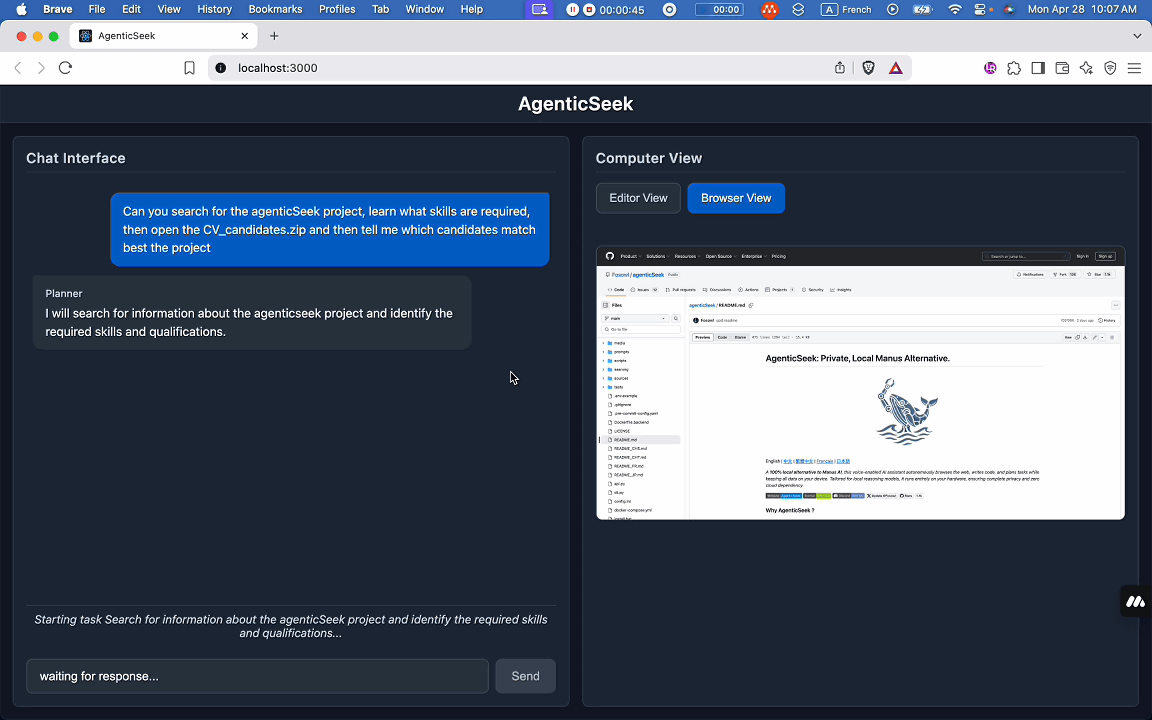Image resolution: width=1152 pixels, height=720 pixels.
Task: Click the chat message input field
Action: point(257,676)
